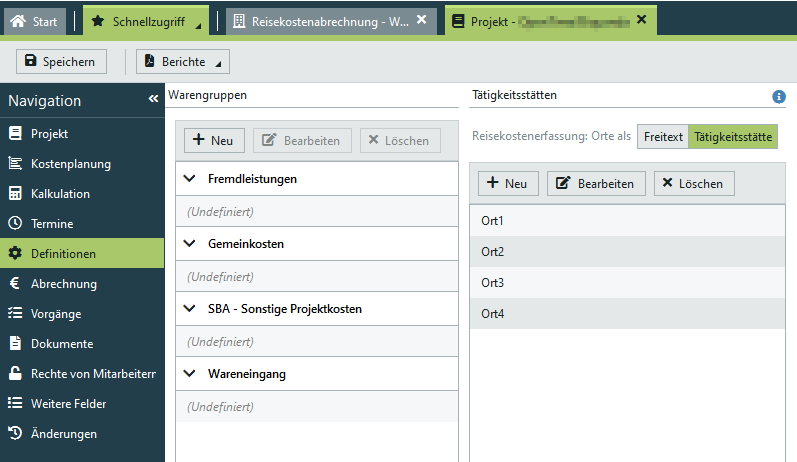Go to the Start tab
This screenshot has width=797, height=462.
(35, 20)
